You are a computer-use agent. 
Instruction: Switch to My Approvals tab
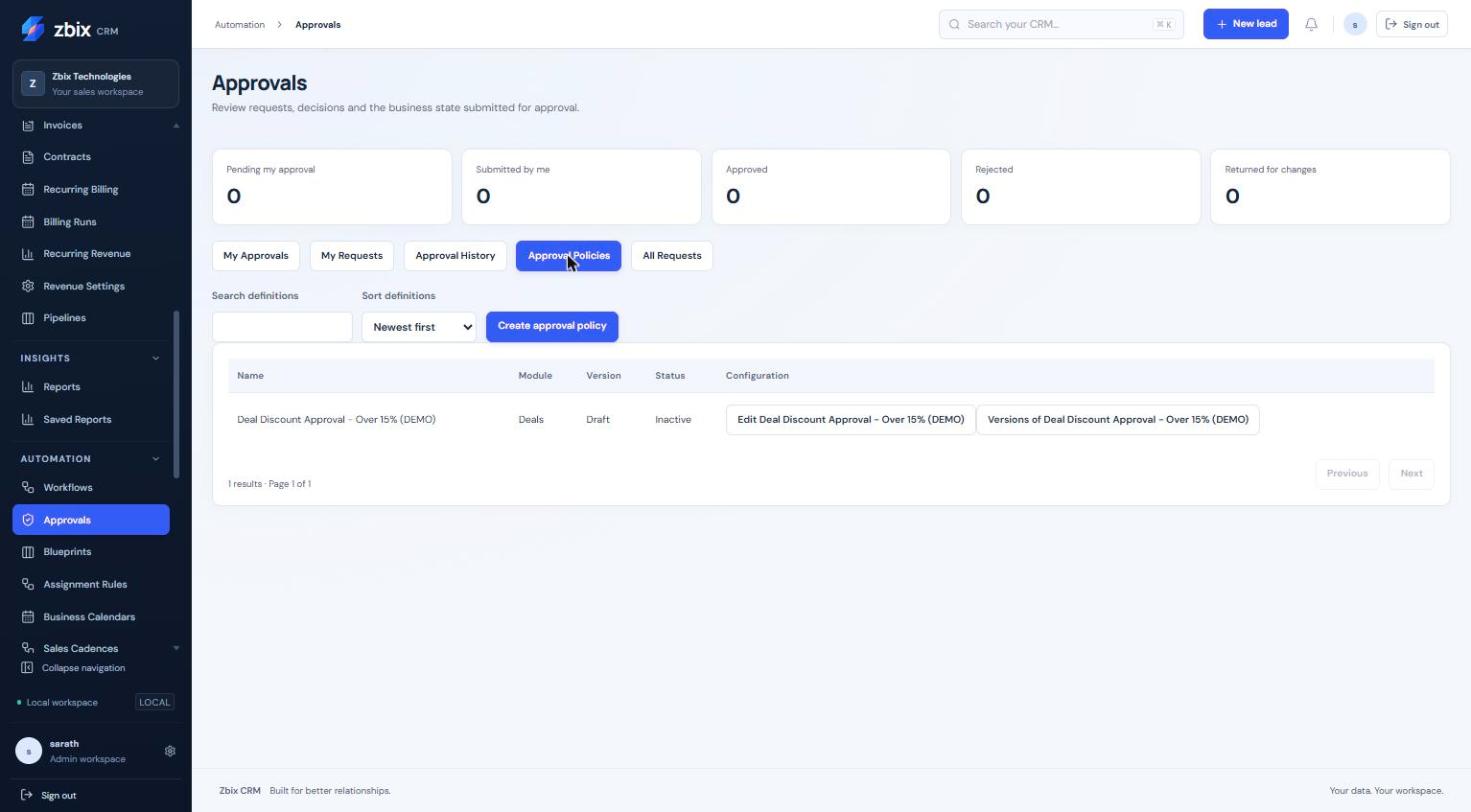(256, 256)
